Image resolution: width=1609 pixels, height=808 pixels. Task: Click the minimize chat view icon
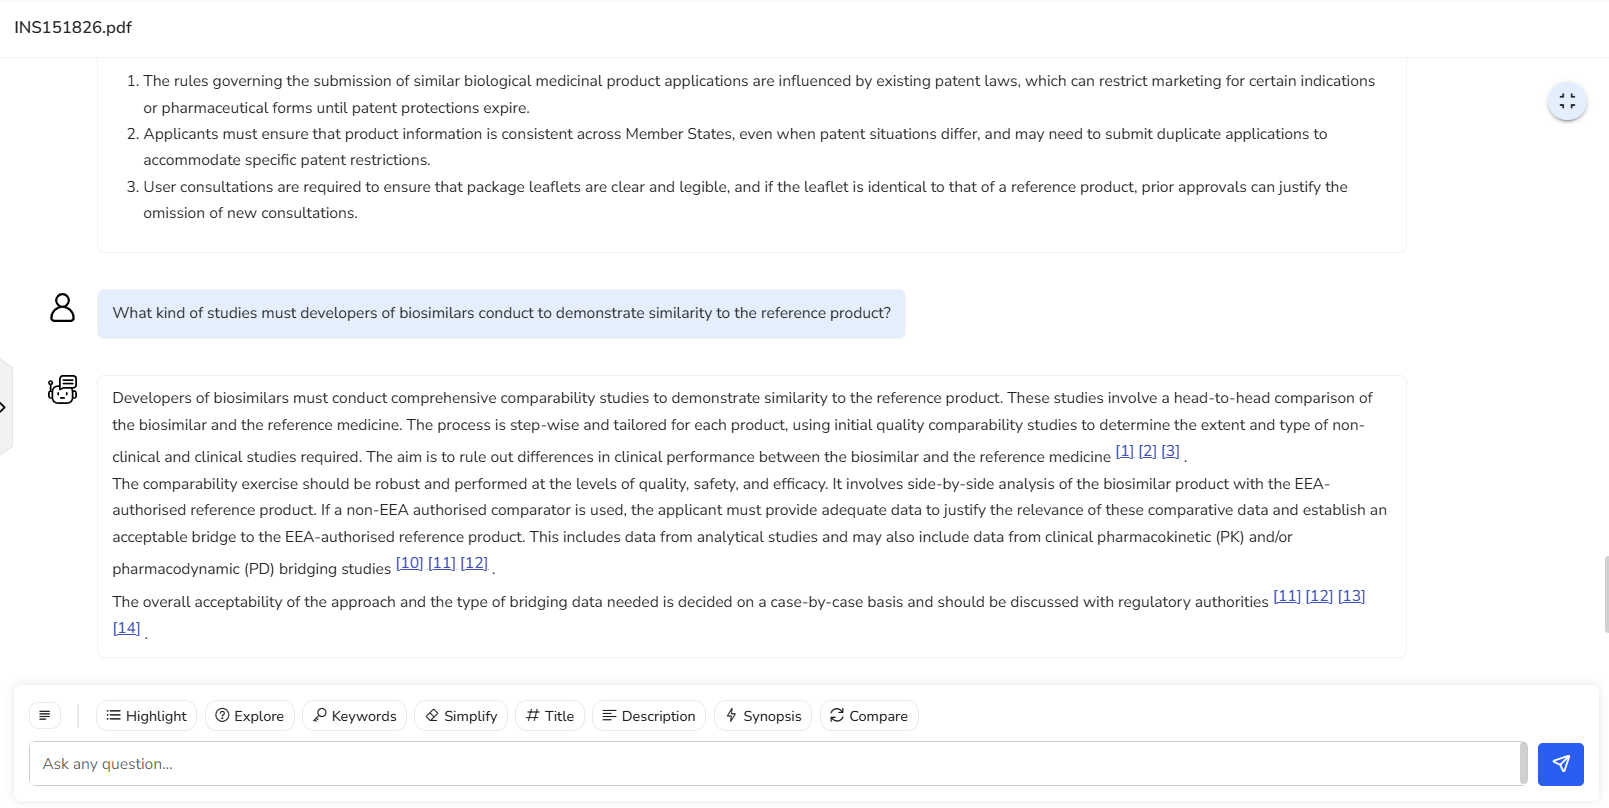pos(1567,101)
